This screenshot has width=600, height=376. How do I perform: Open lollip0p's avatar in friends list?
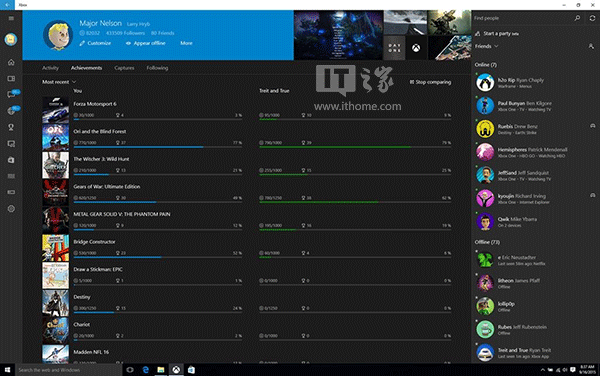click(x=485, y=306)
